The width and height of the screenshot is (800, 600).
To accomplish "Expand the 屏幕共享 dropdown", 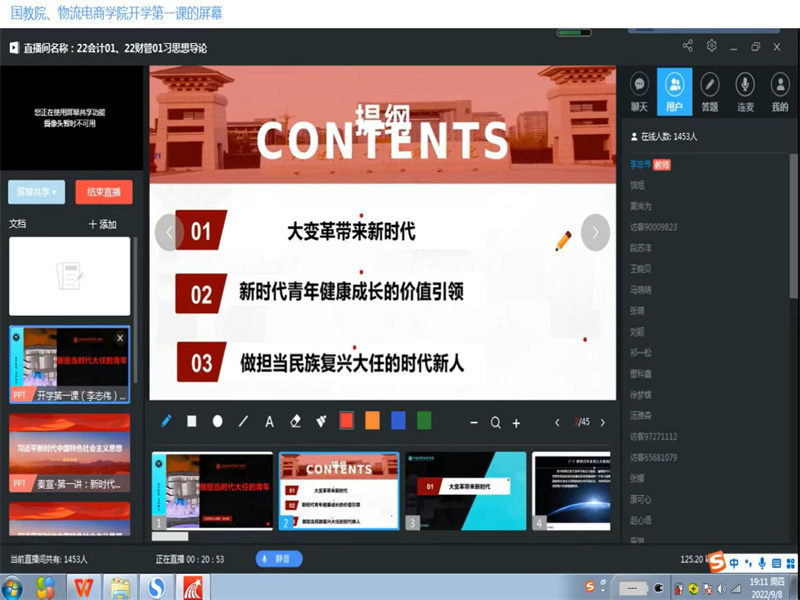I will click(x=37, y=192).
